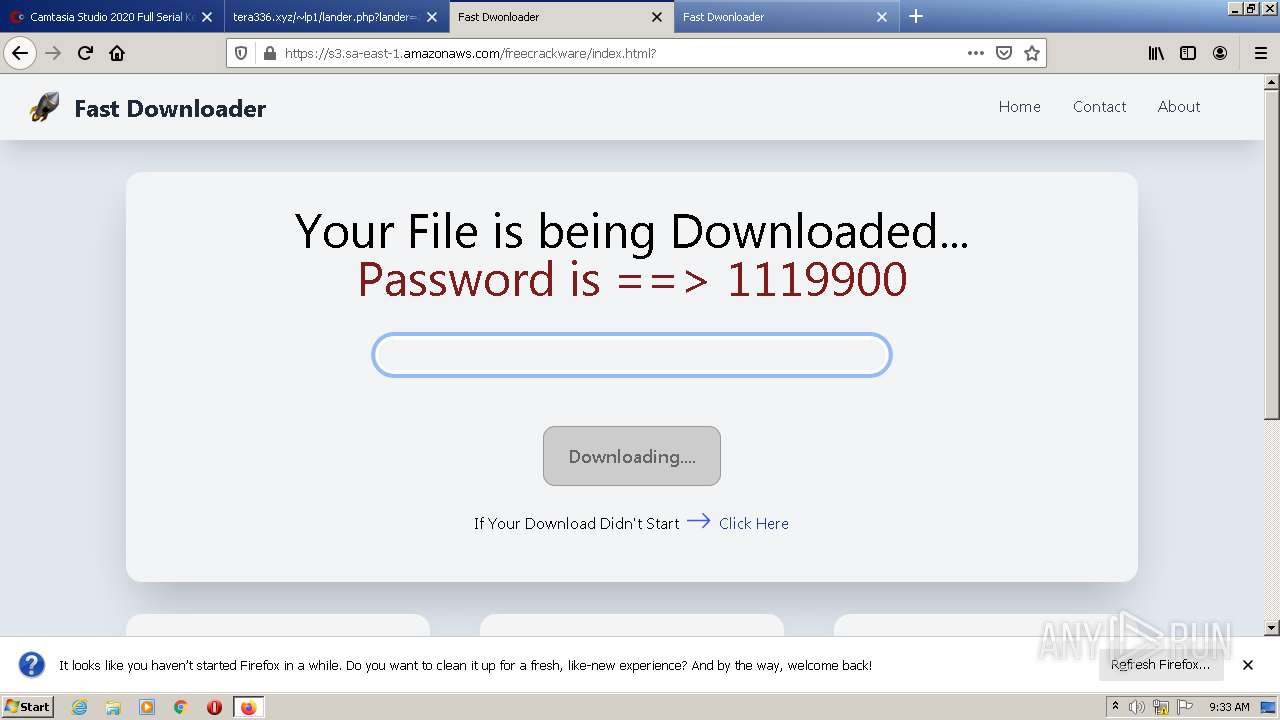Open the Firefox account menu
Screen dimensions: 1280x720
1220,53
